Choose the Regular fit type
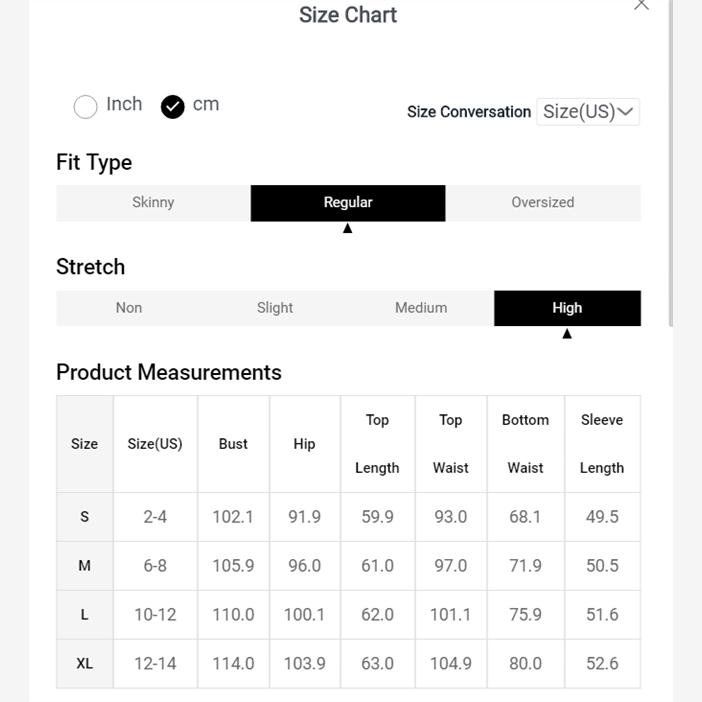The image size is (702, 702). 348,203
